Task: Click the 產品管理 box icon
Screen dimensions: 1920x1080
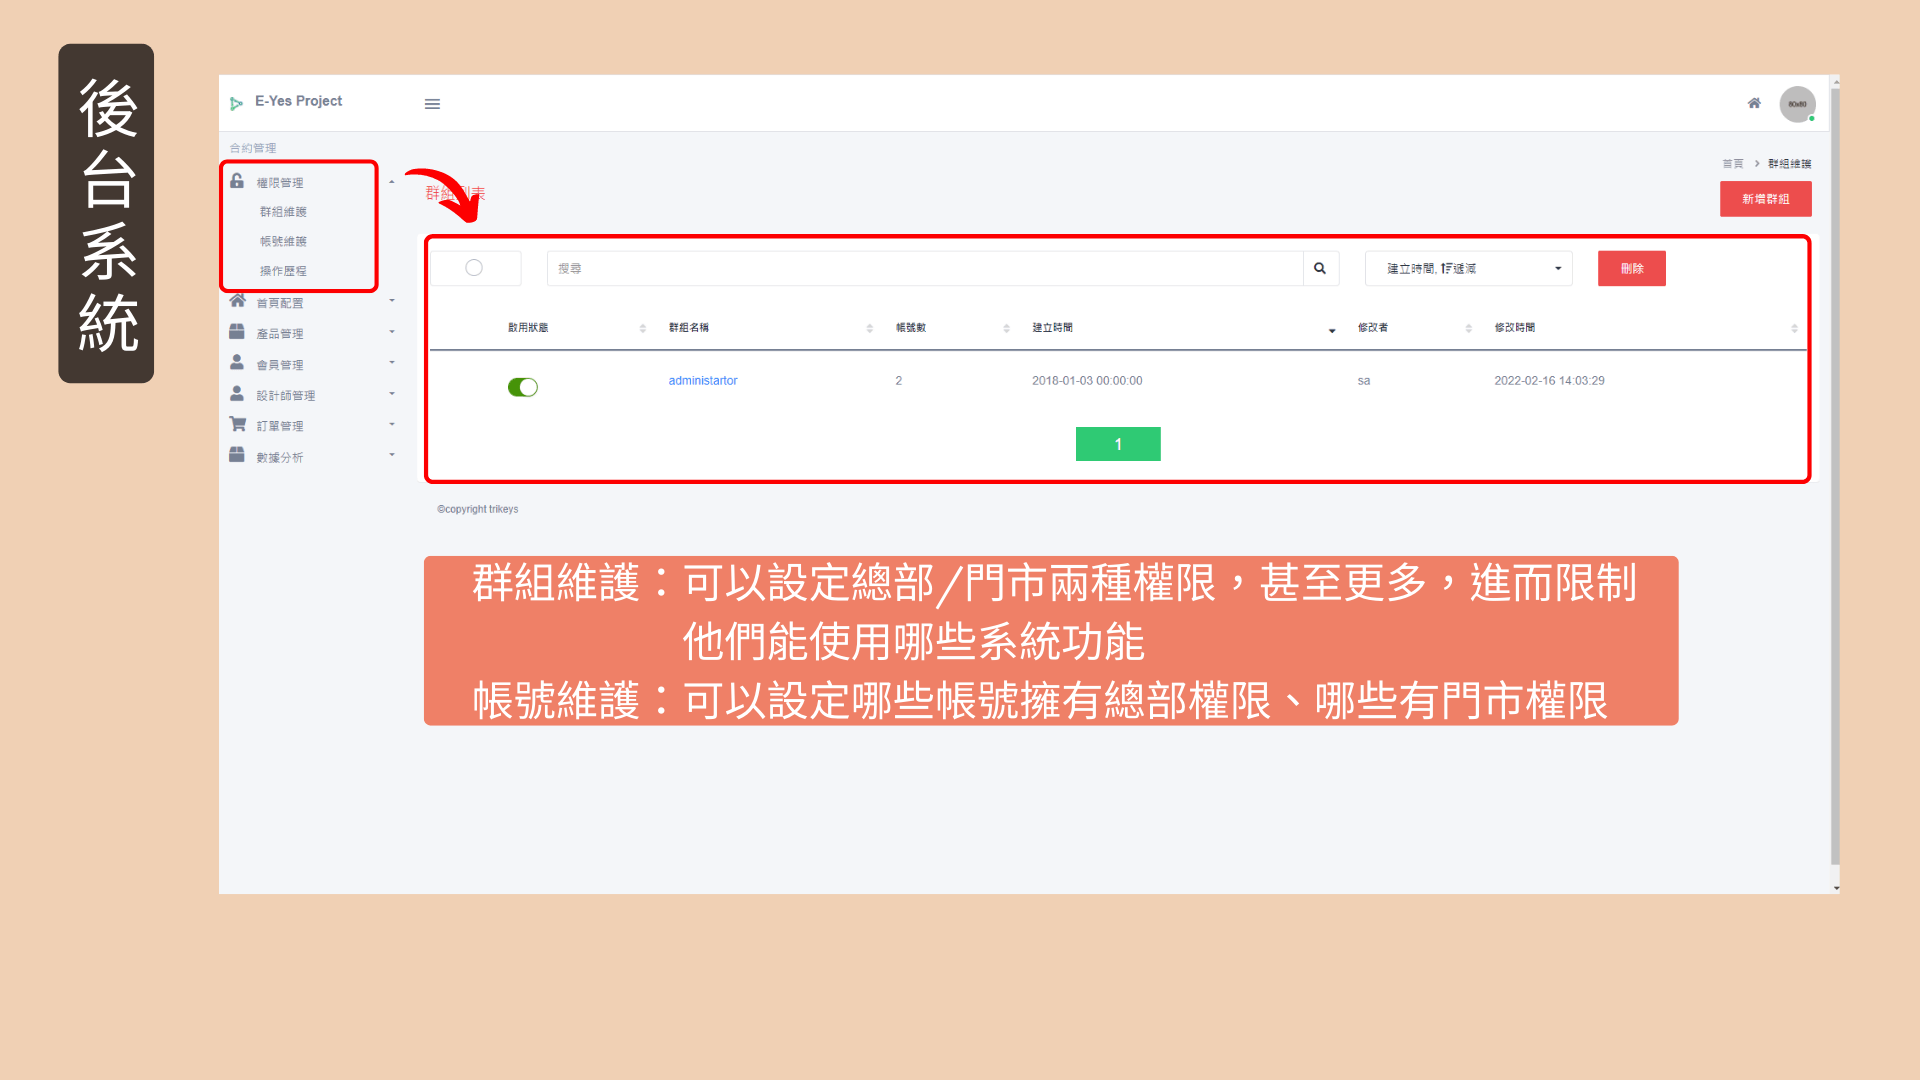Action: (x=237, y=332)
